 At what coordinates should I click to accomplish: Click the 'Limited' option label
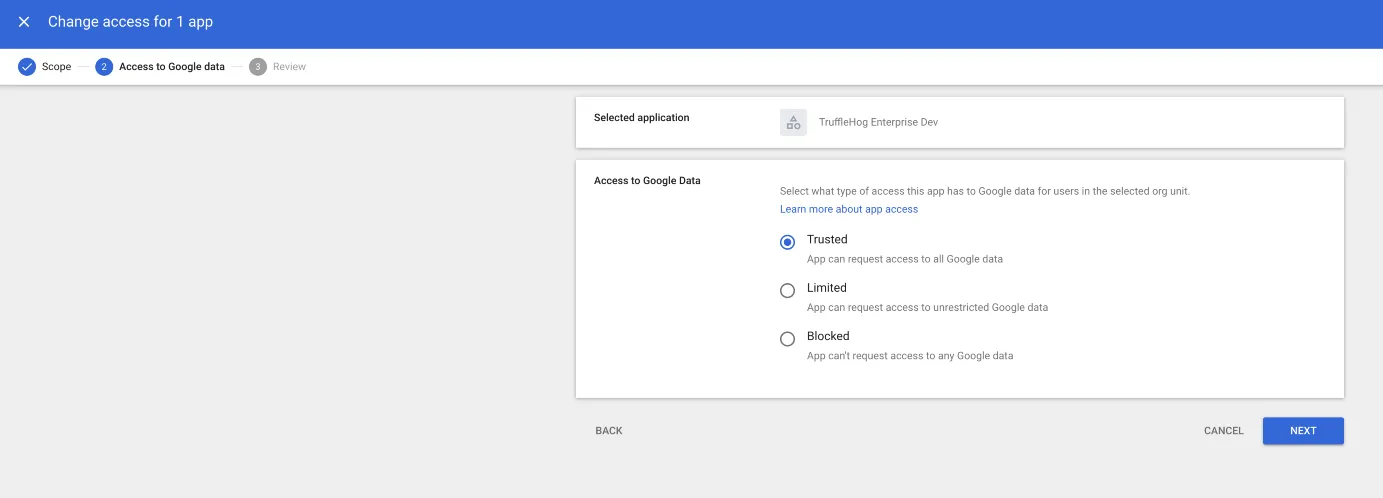(x=827, y=288)
